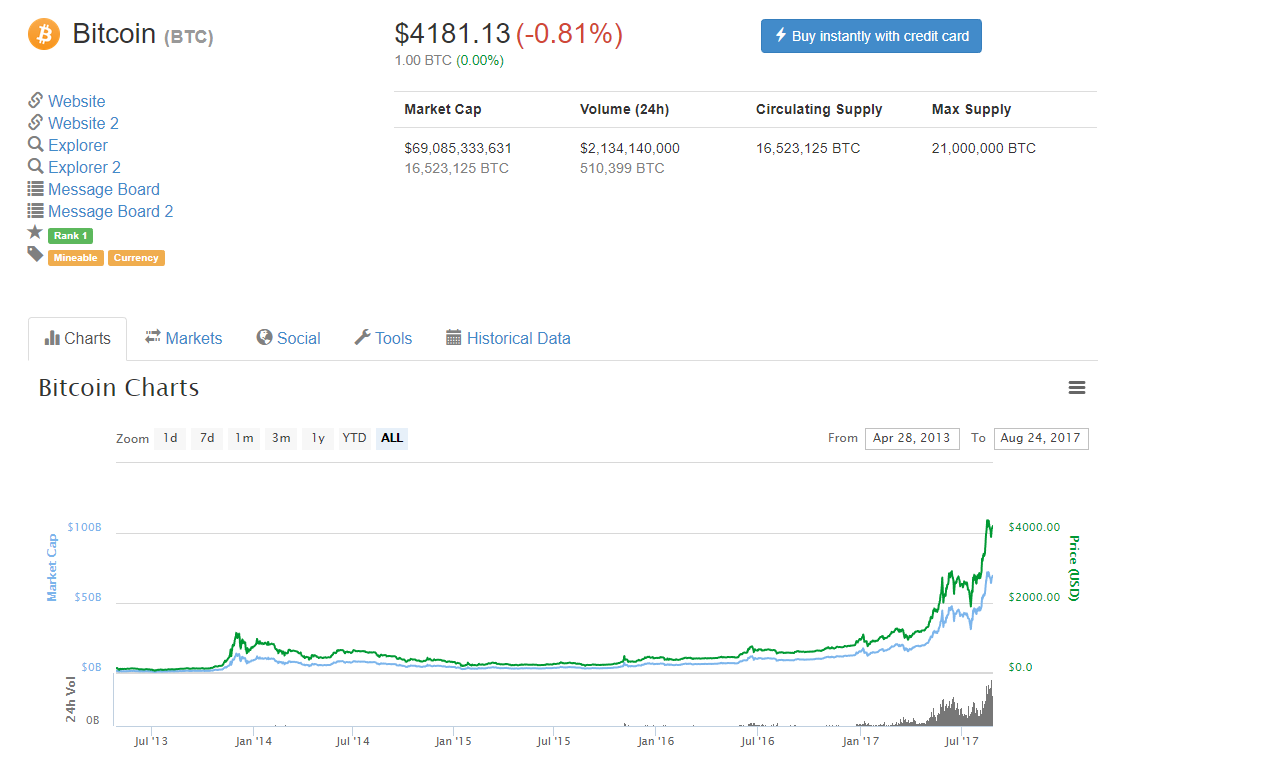Screen dimensions: 1261x766
Task: Click the link icon next to Website
Action: (x=35, y=101)
